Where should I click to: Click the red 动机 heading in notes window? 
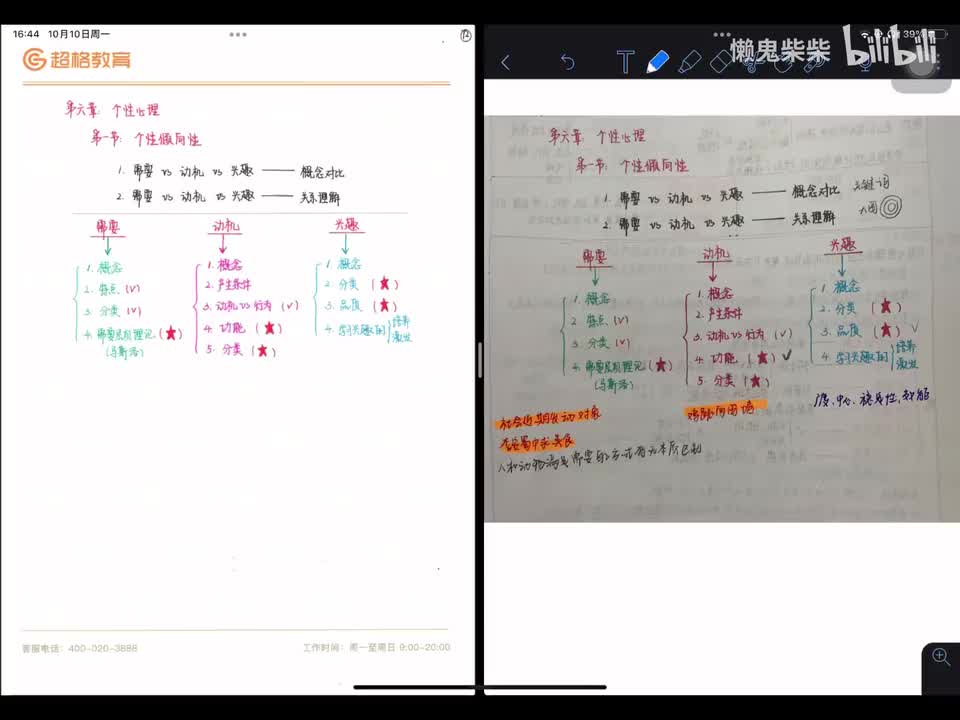pos(715,253)
